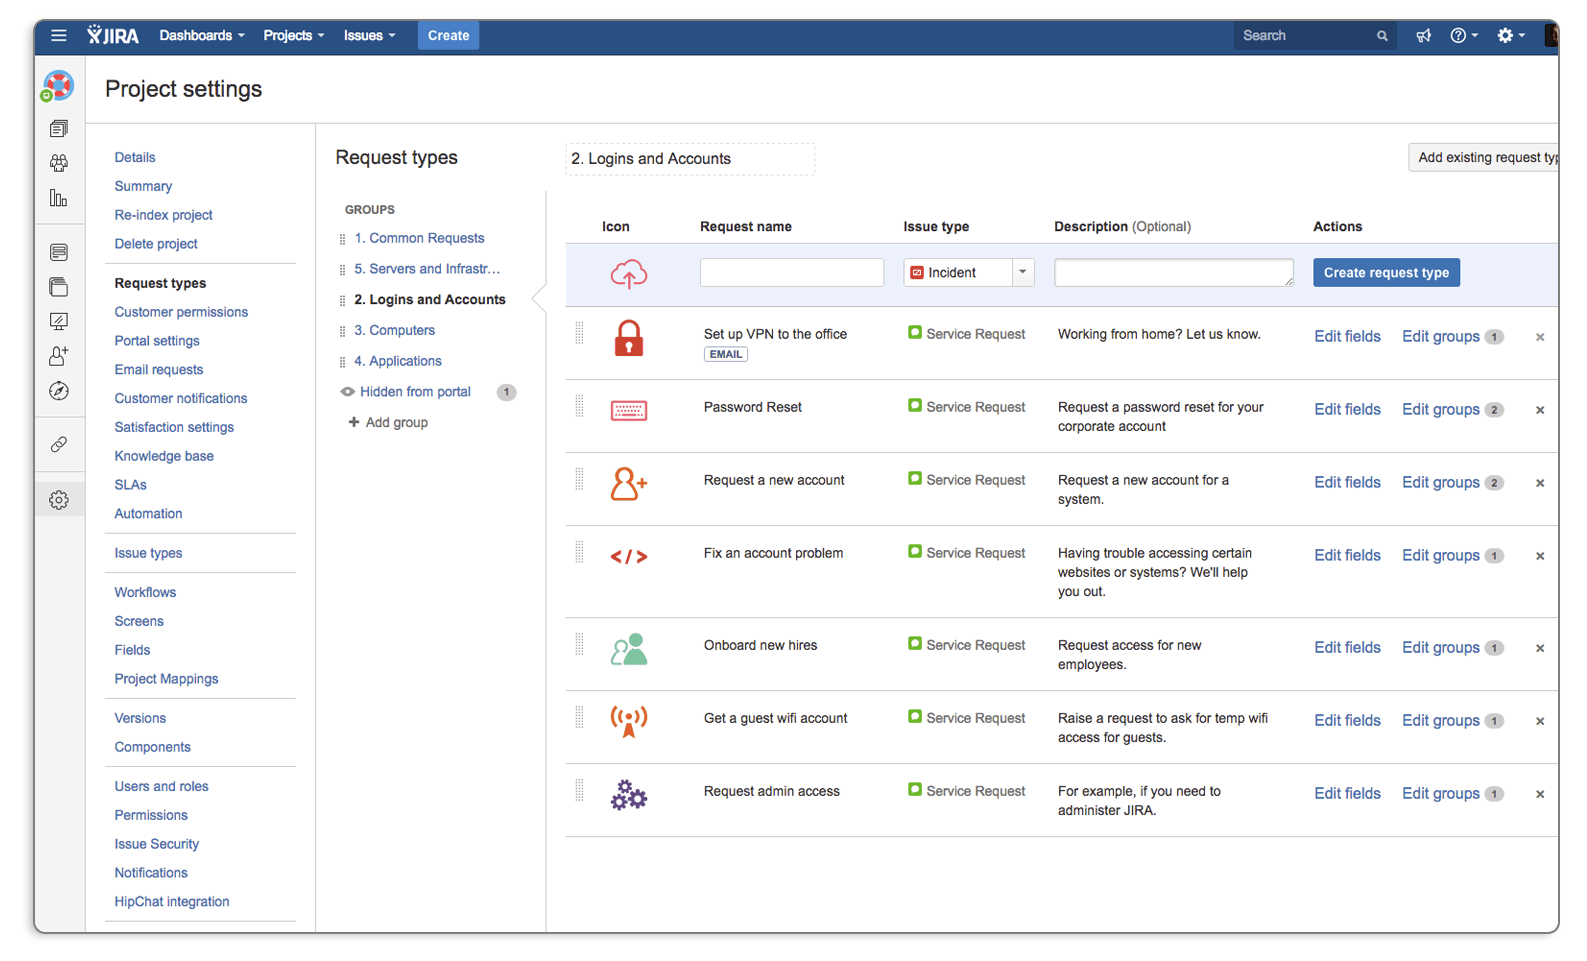Open the Automation settings link
The height and width of the screenshot is (961, 1587).
click(x=148, y=514)
